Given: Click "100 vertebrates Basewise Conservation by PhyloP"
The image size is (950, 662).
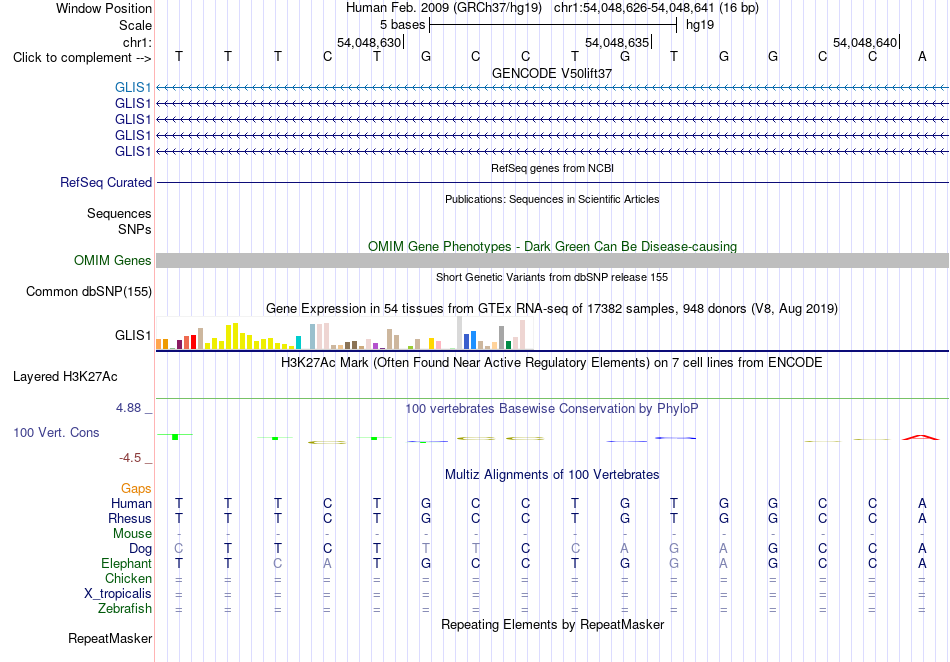Looking at the screenshot, I should click(x=552, y=409).
